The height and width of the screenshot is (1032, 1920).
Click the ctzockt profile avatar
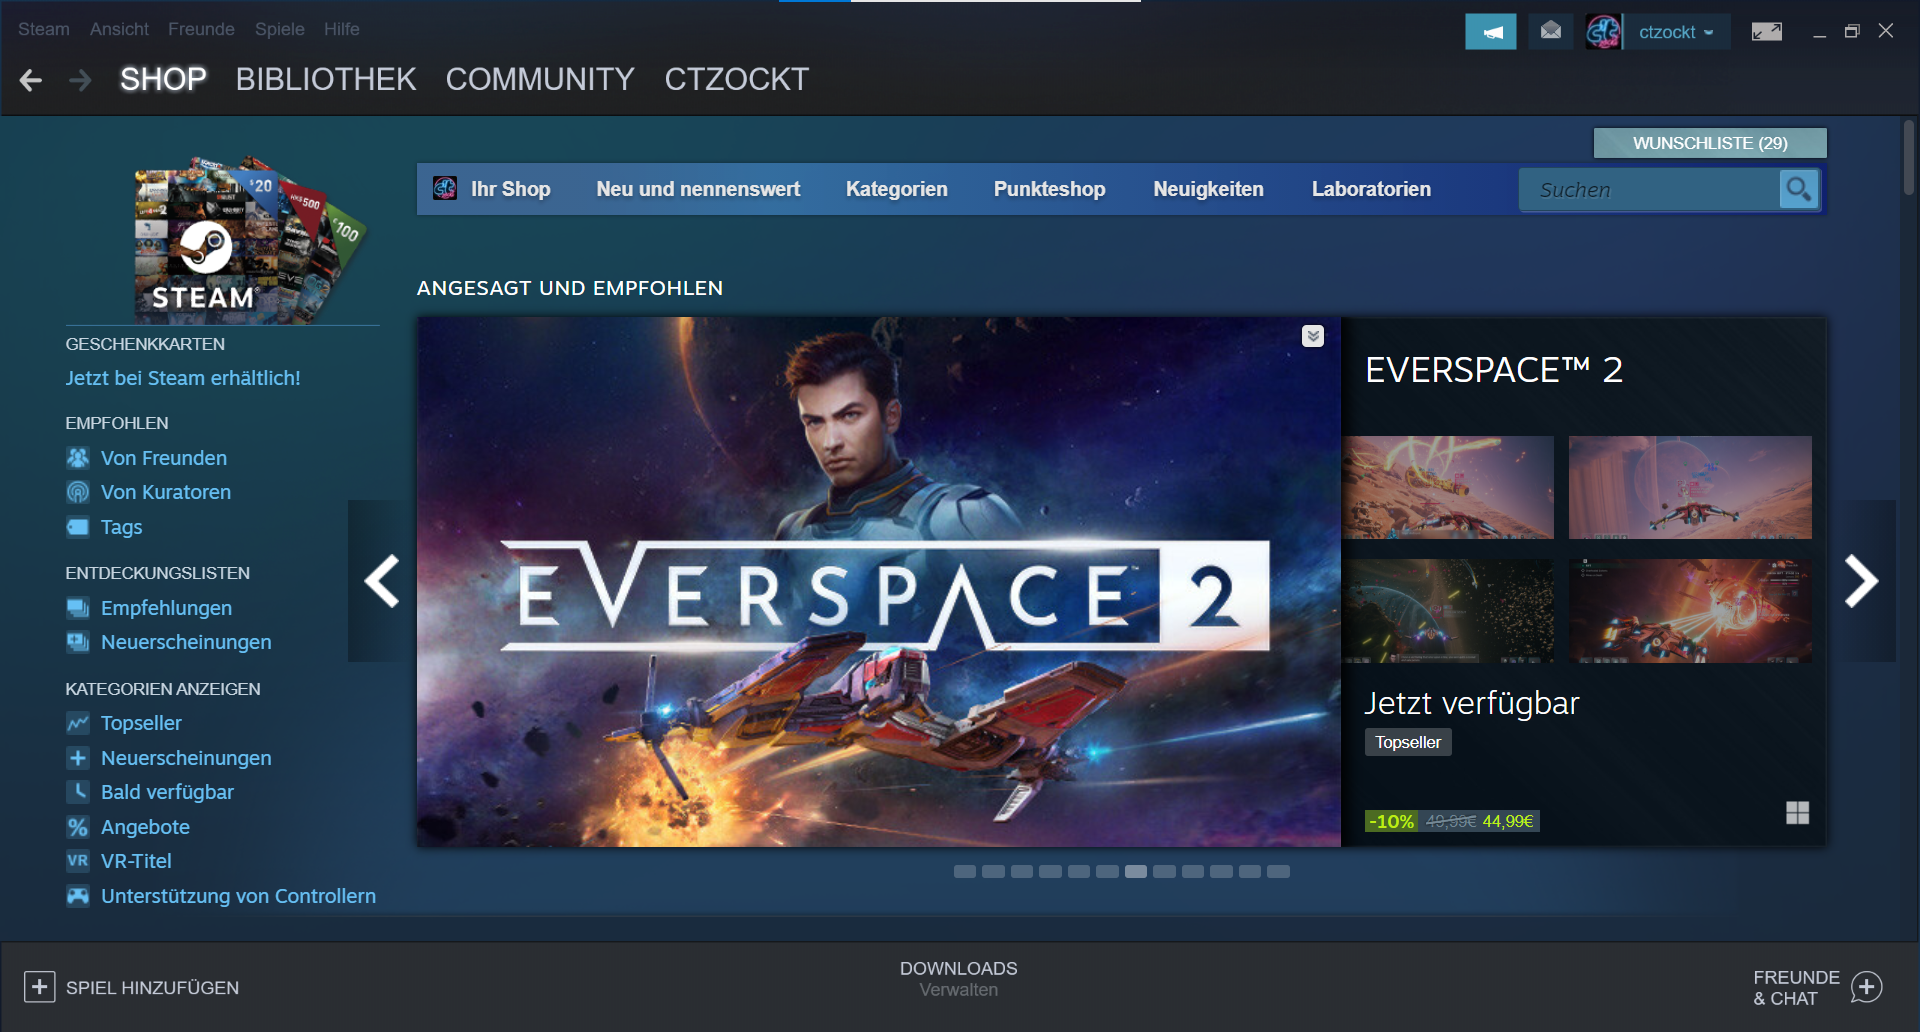tap(1604, 32)
